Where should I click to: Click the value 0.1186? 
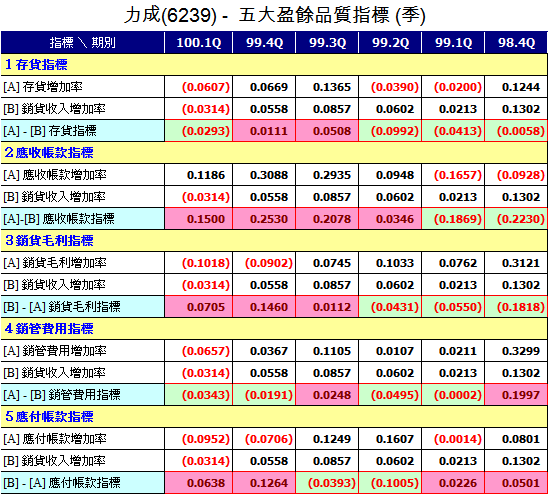[206, 175]
